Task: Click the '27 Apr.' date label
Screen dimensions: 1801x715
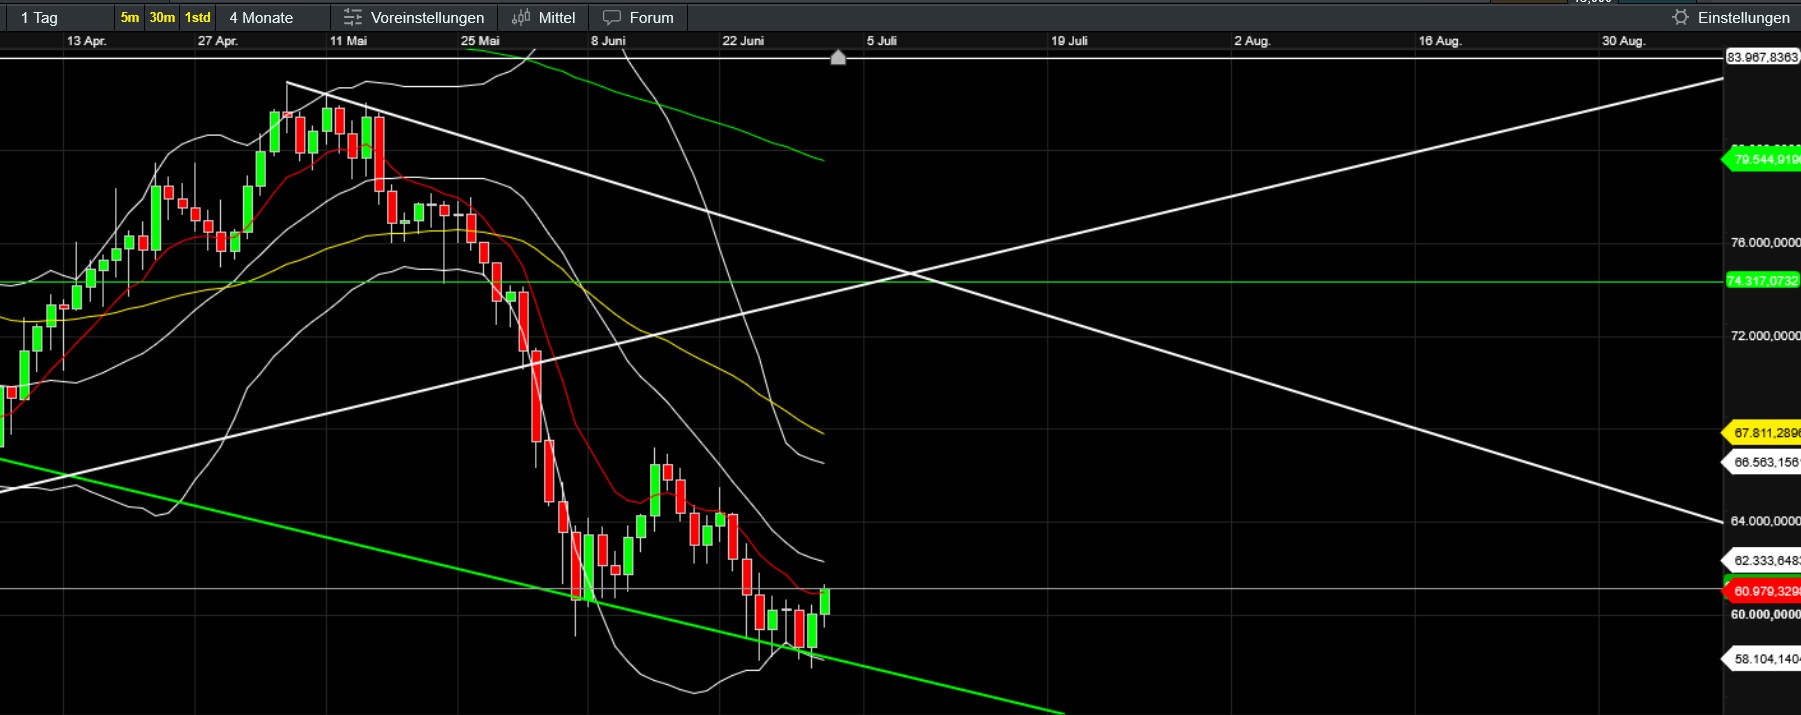Action: (217, 41)
